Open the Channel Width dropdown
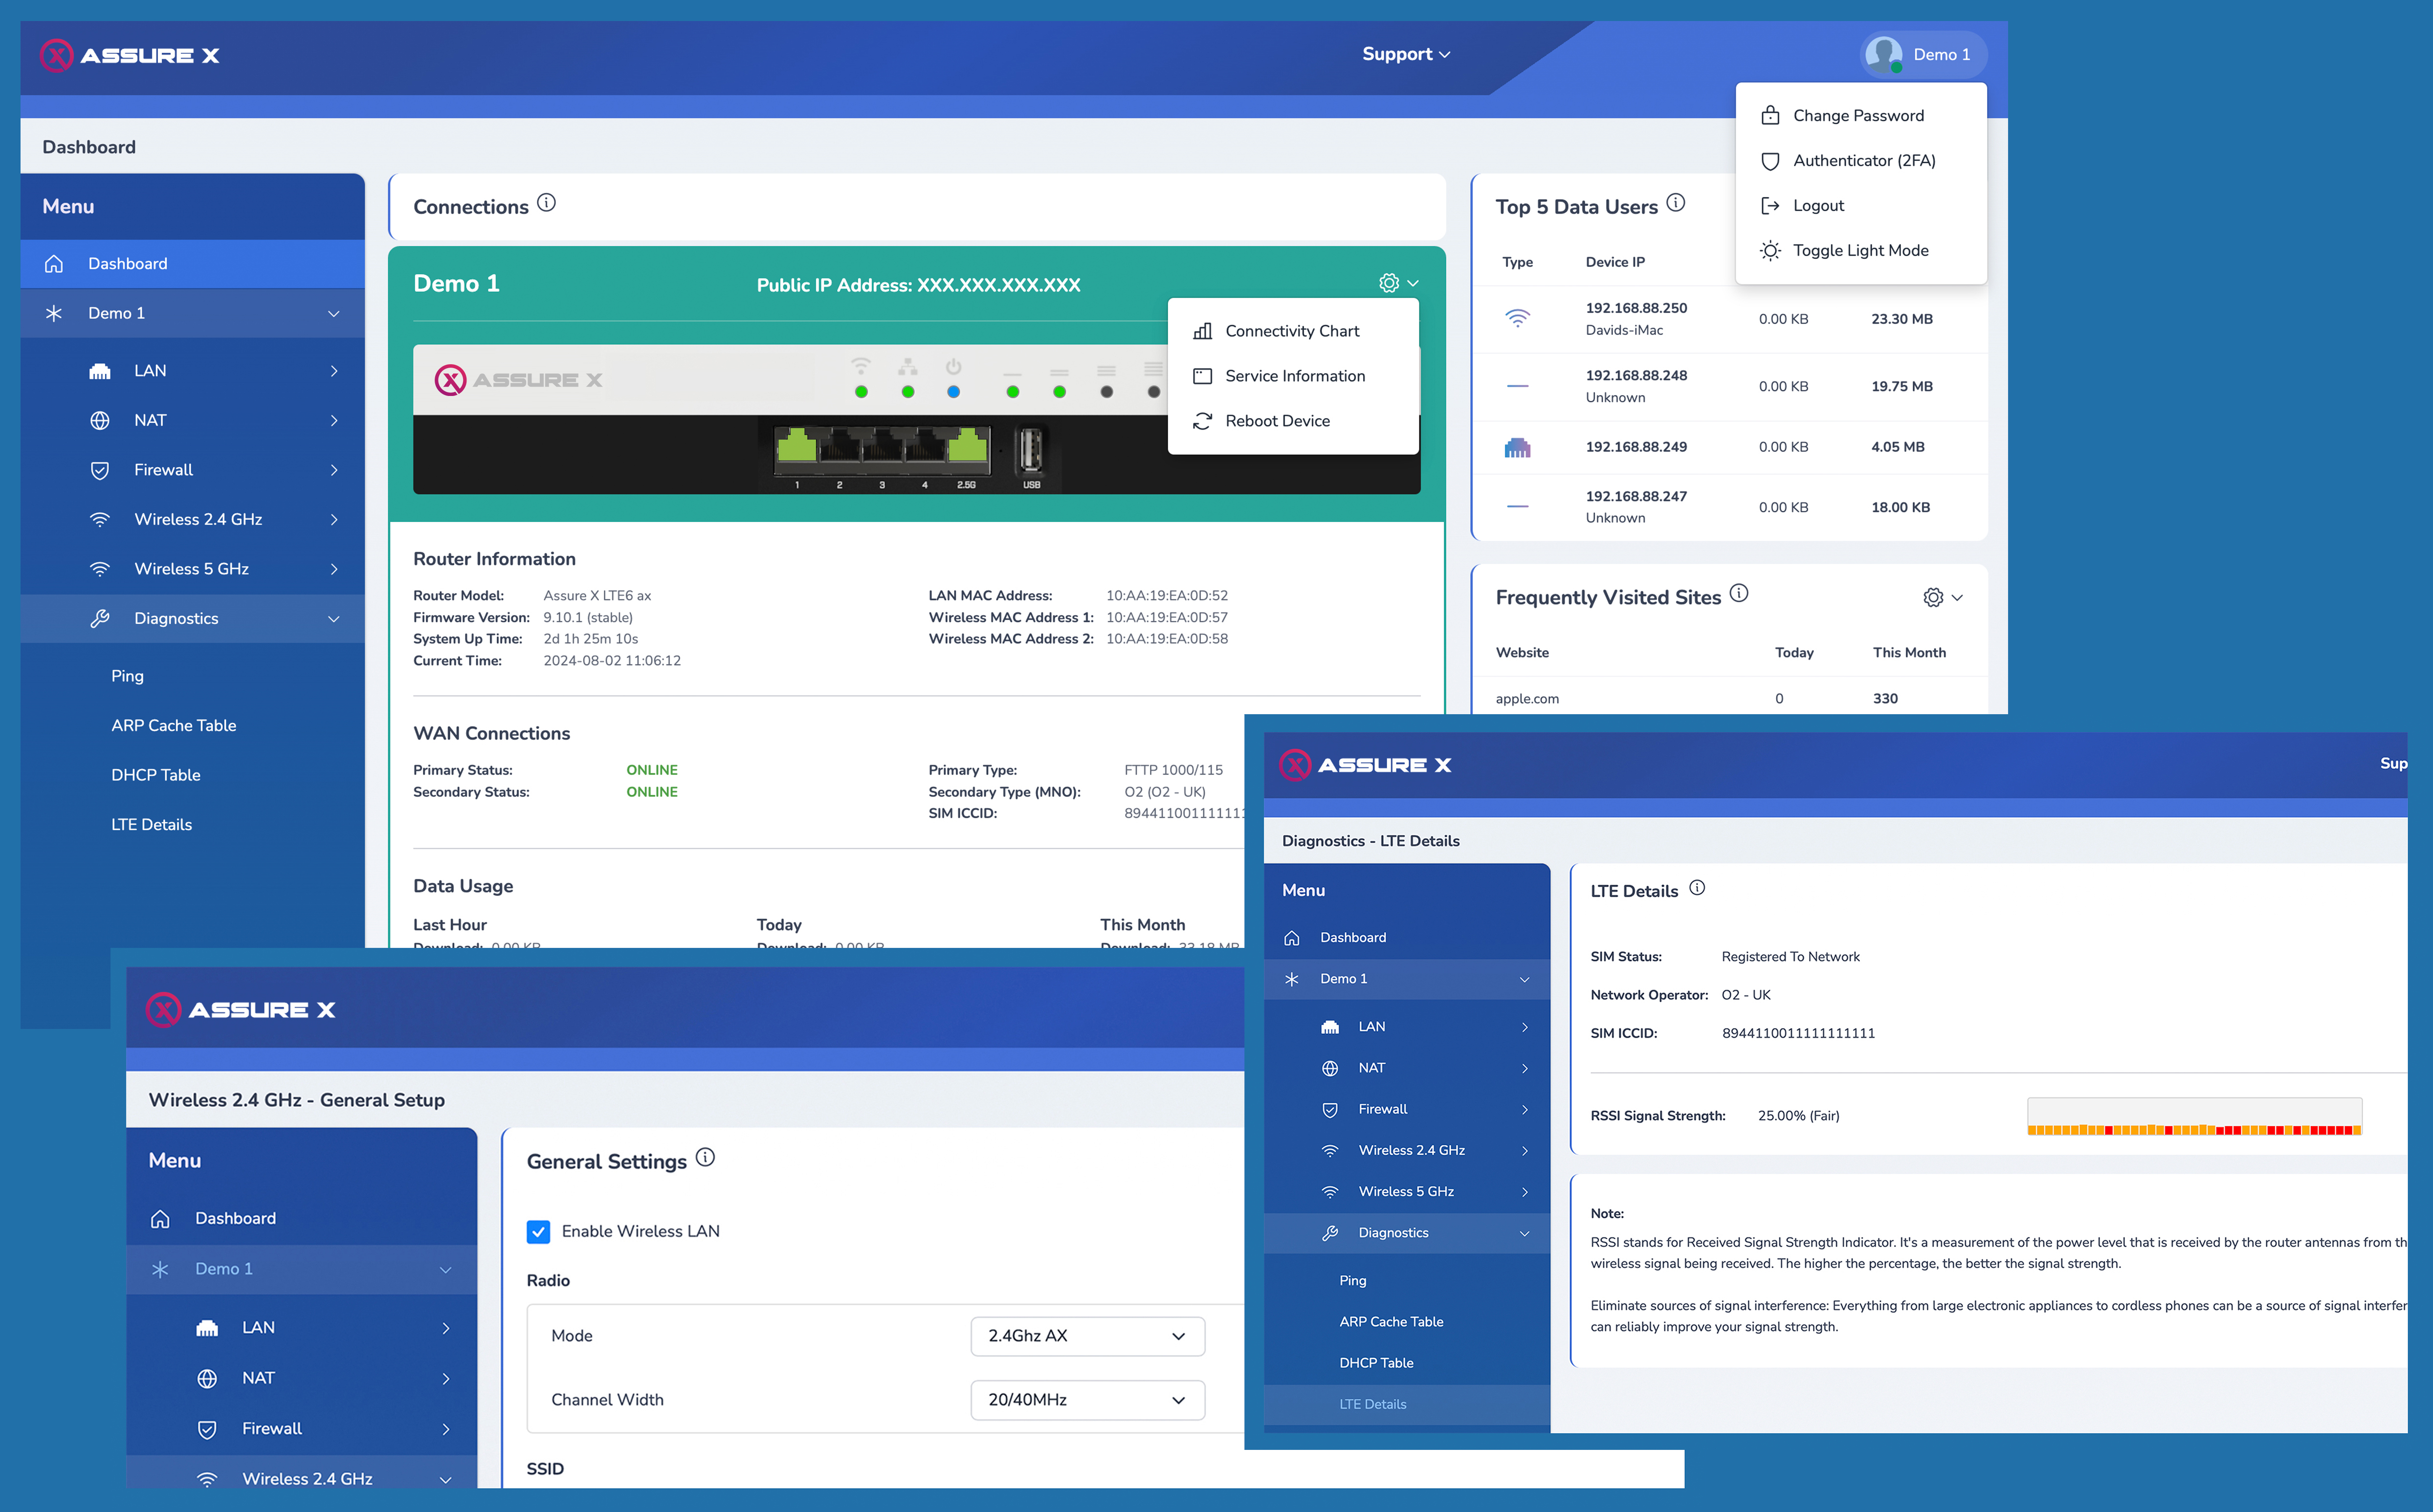The image size is (2433, 1512). click(x=1087, y=1400)
